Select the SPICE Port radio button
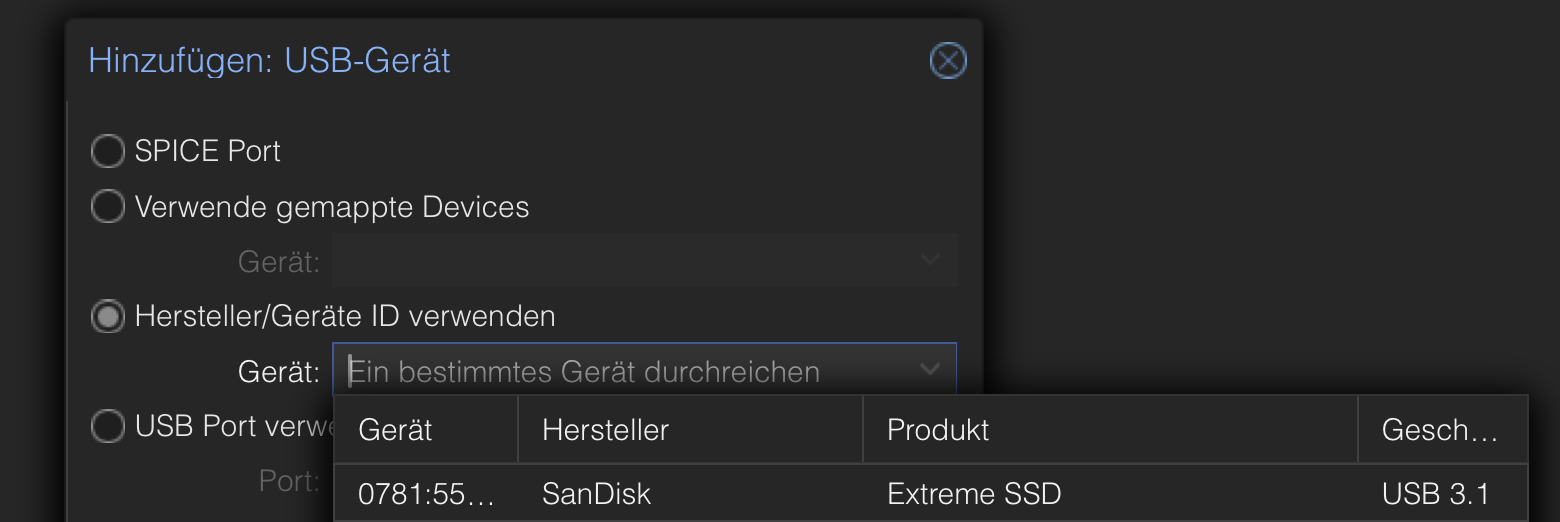The image size is (1560, 522). (x=107, y=152)
